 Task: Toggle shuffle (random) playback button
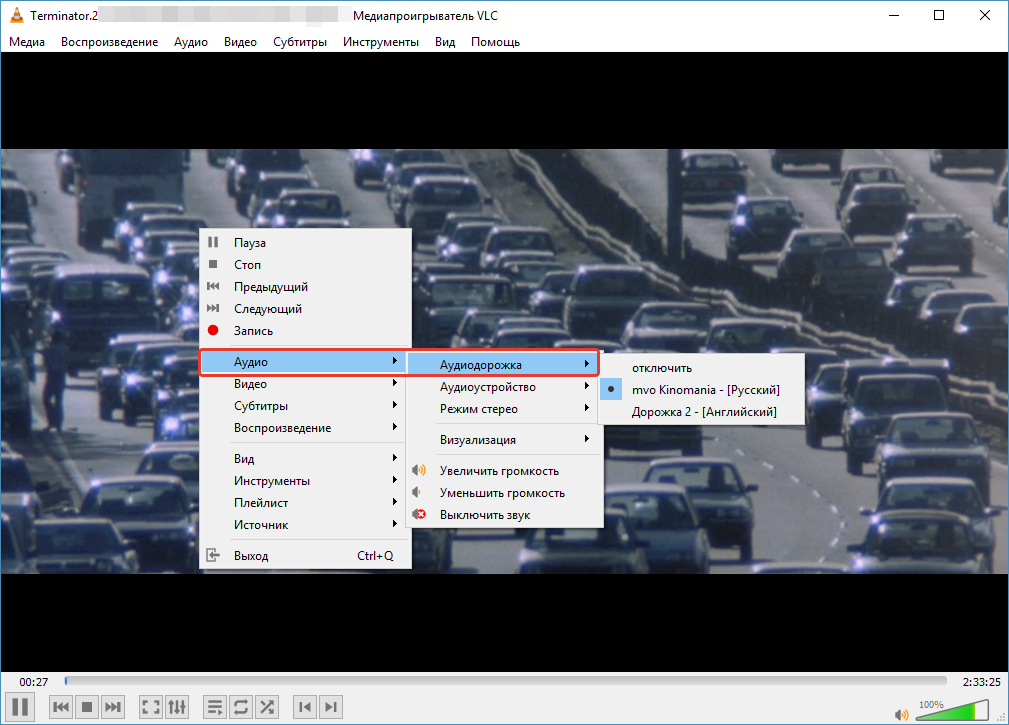pyautogui.click(x=267, y=707)
